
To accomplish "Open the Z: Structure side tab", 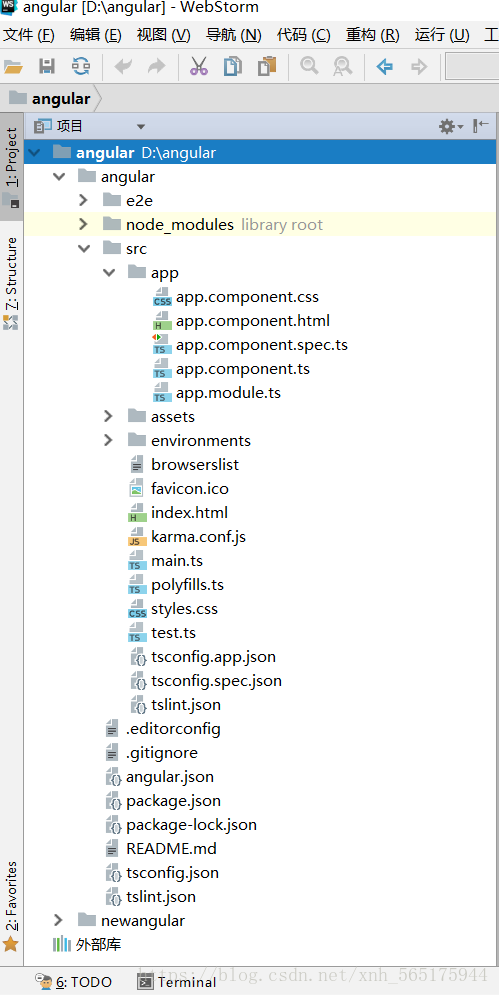I will 11,284.
